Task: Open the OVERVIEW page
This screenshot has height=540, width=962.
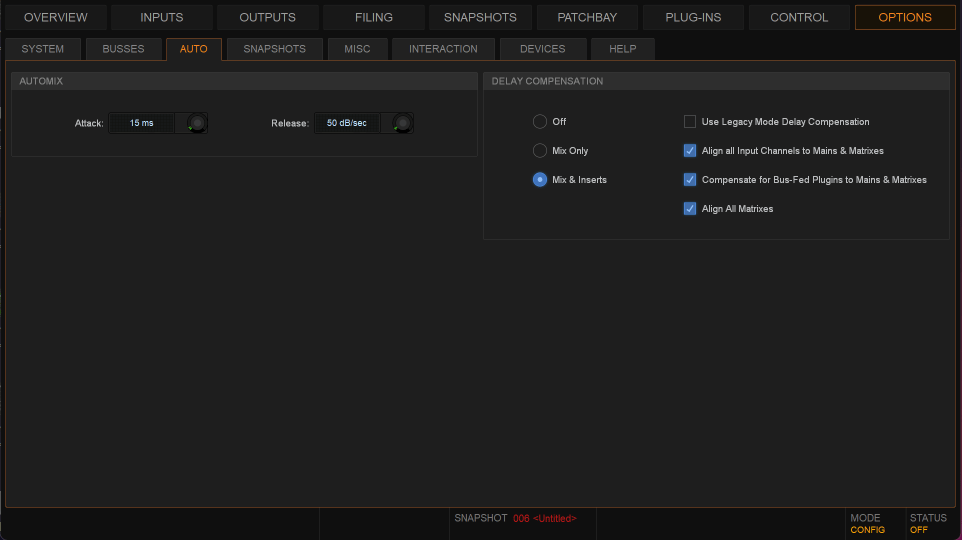Action: pos(56,17)
